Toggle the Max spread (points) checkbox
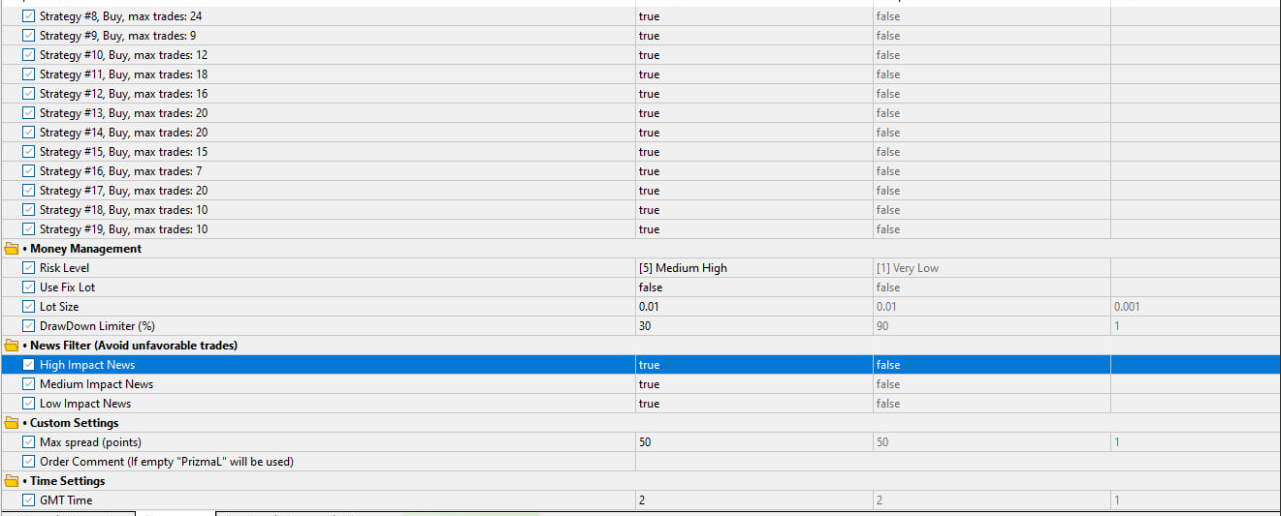The image size is (1281, 516). click(28, 442)
